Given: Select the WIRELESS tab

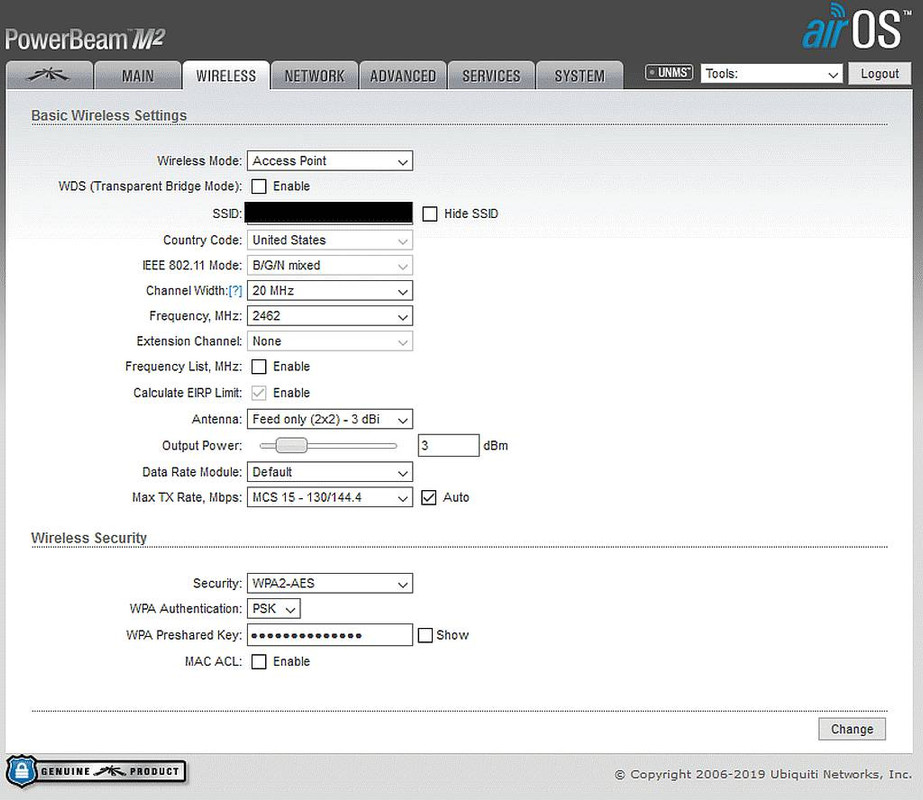Looking at the screenshot, I should click(x=226, y=75).
